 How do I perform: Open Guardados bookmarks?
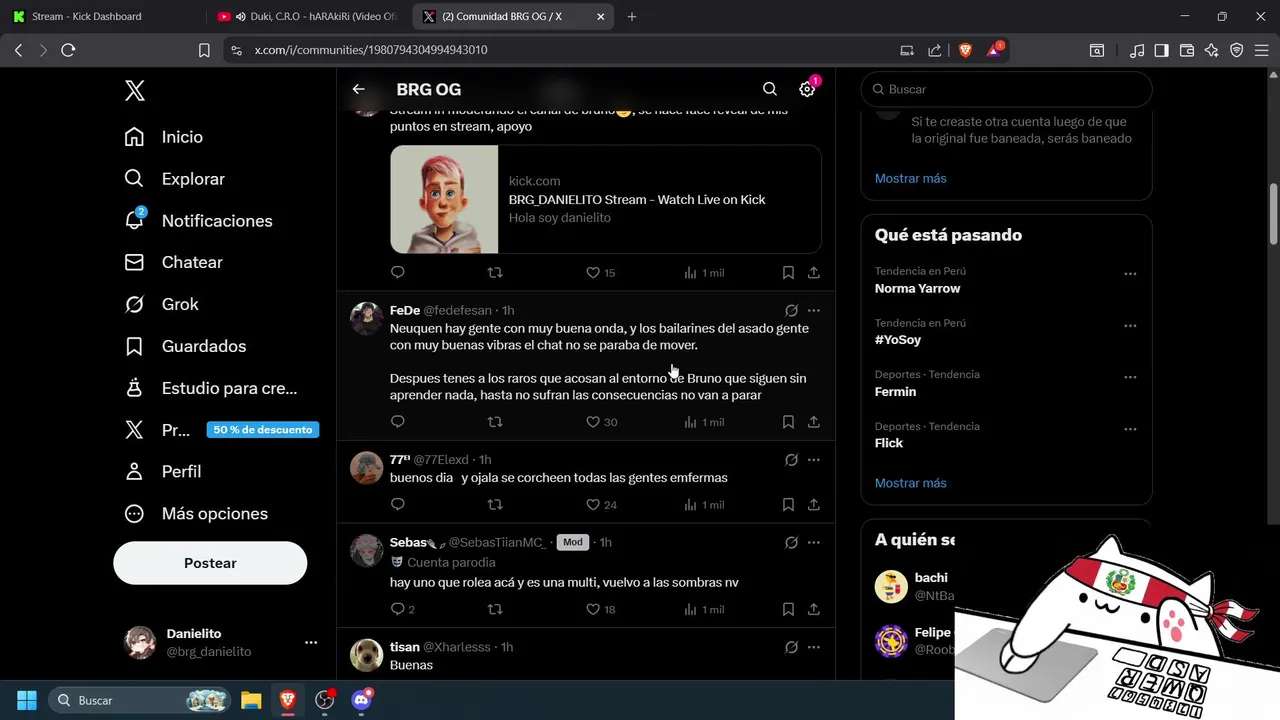(185, 346)
